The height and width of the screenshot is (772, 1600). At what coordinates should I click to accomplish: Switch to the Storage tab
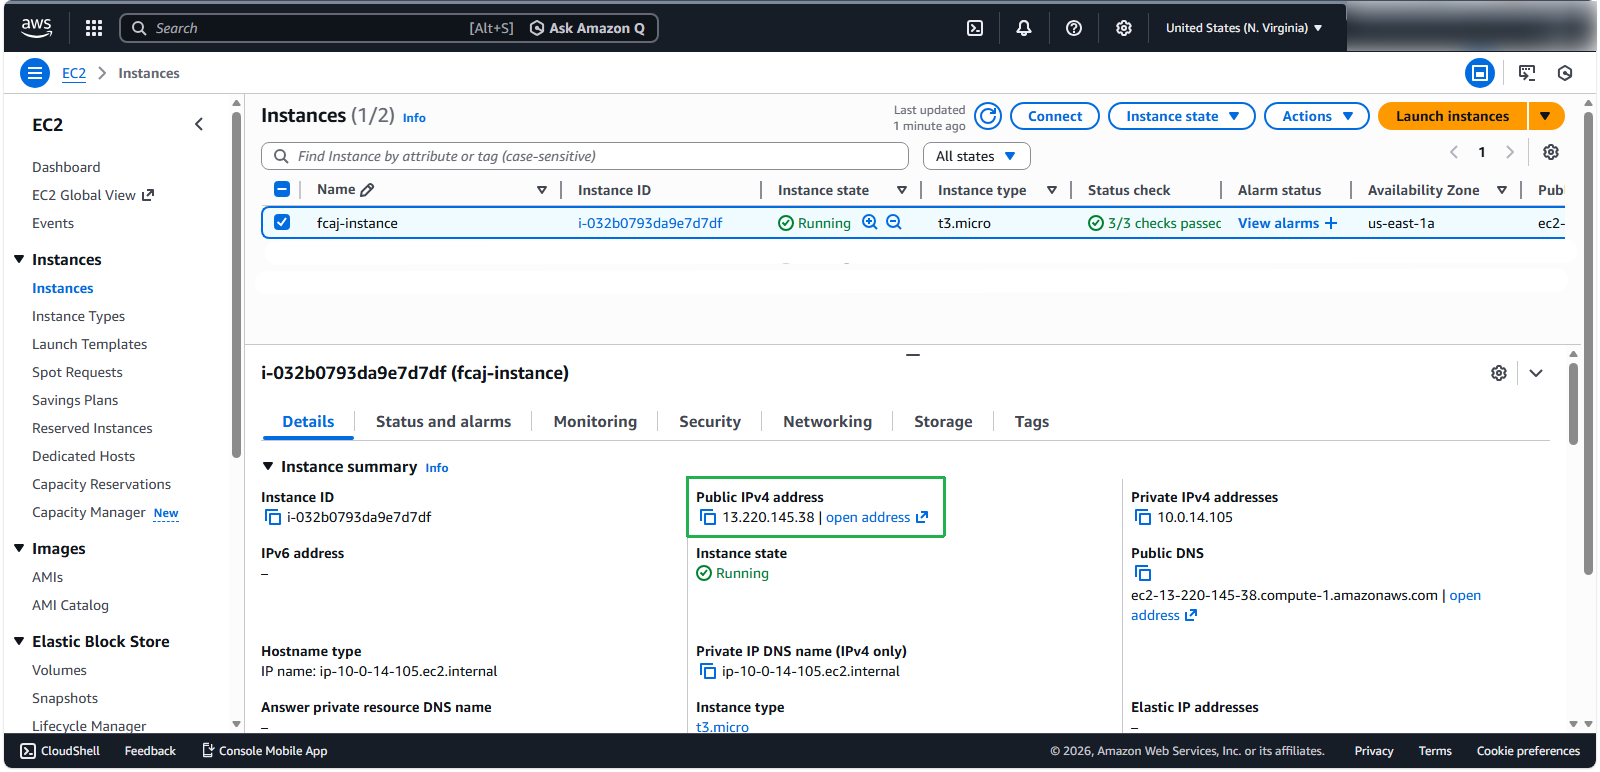click(943, 422)
